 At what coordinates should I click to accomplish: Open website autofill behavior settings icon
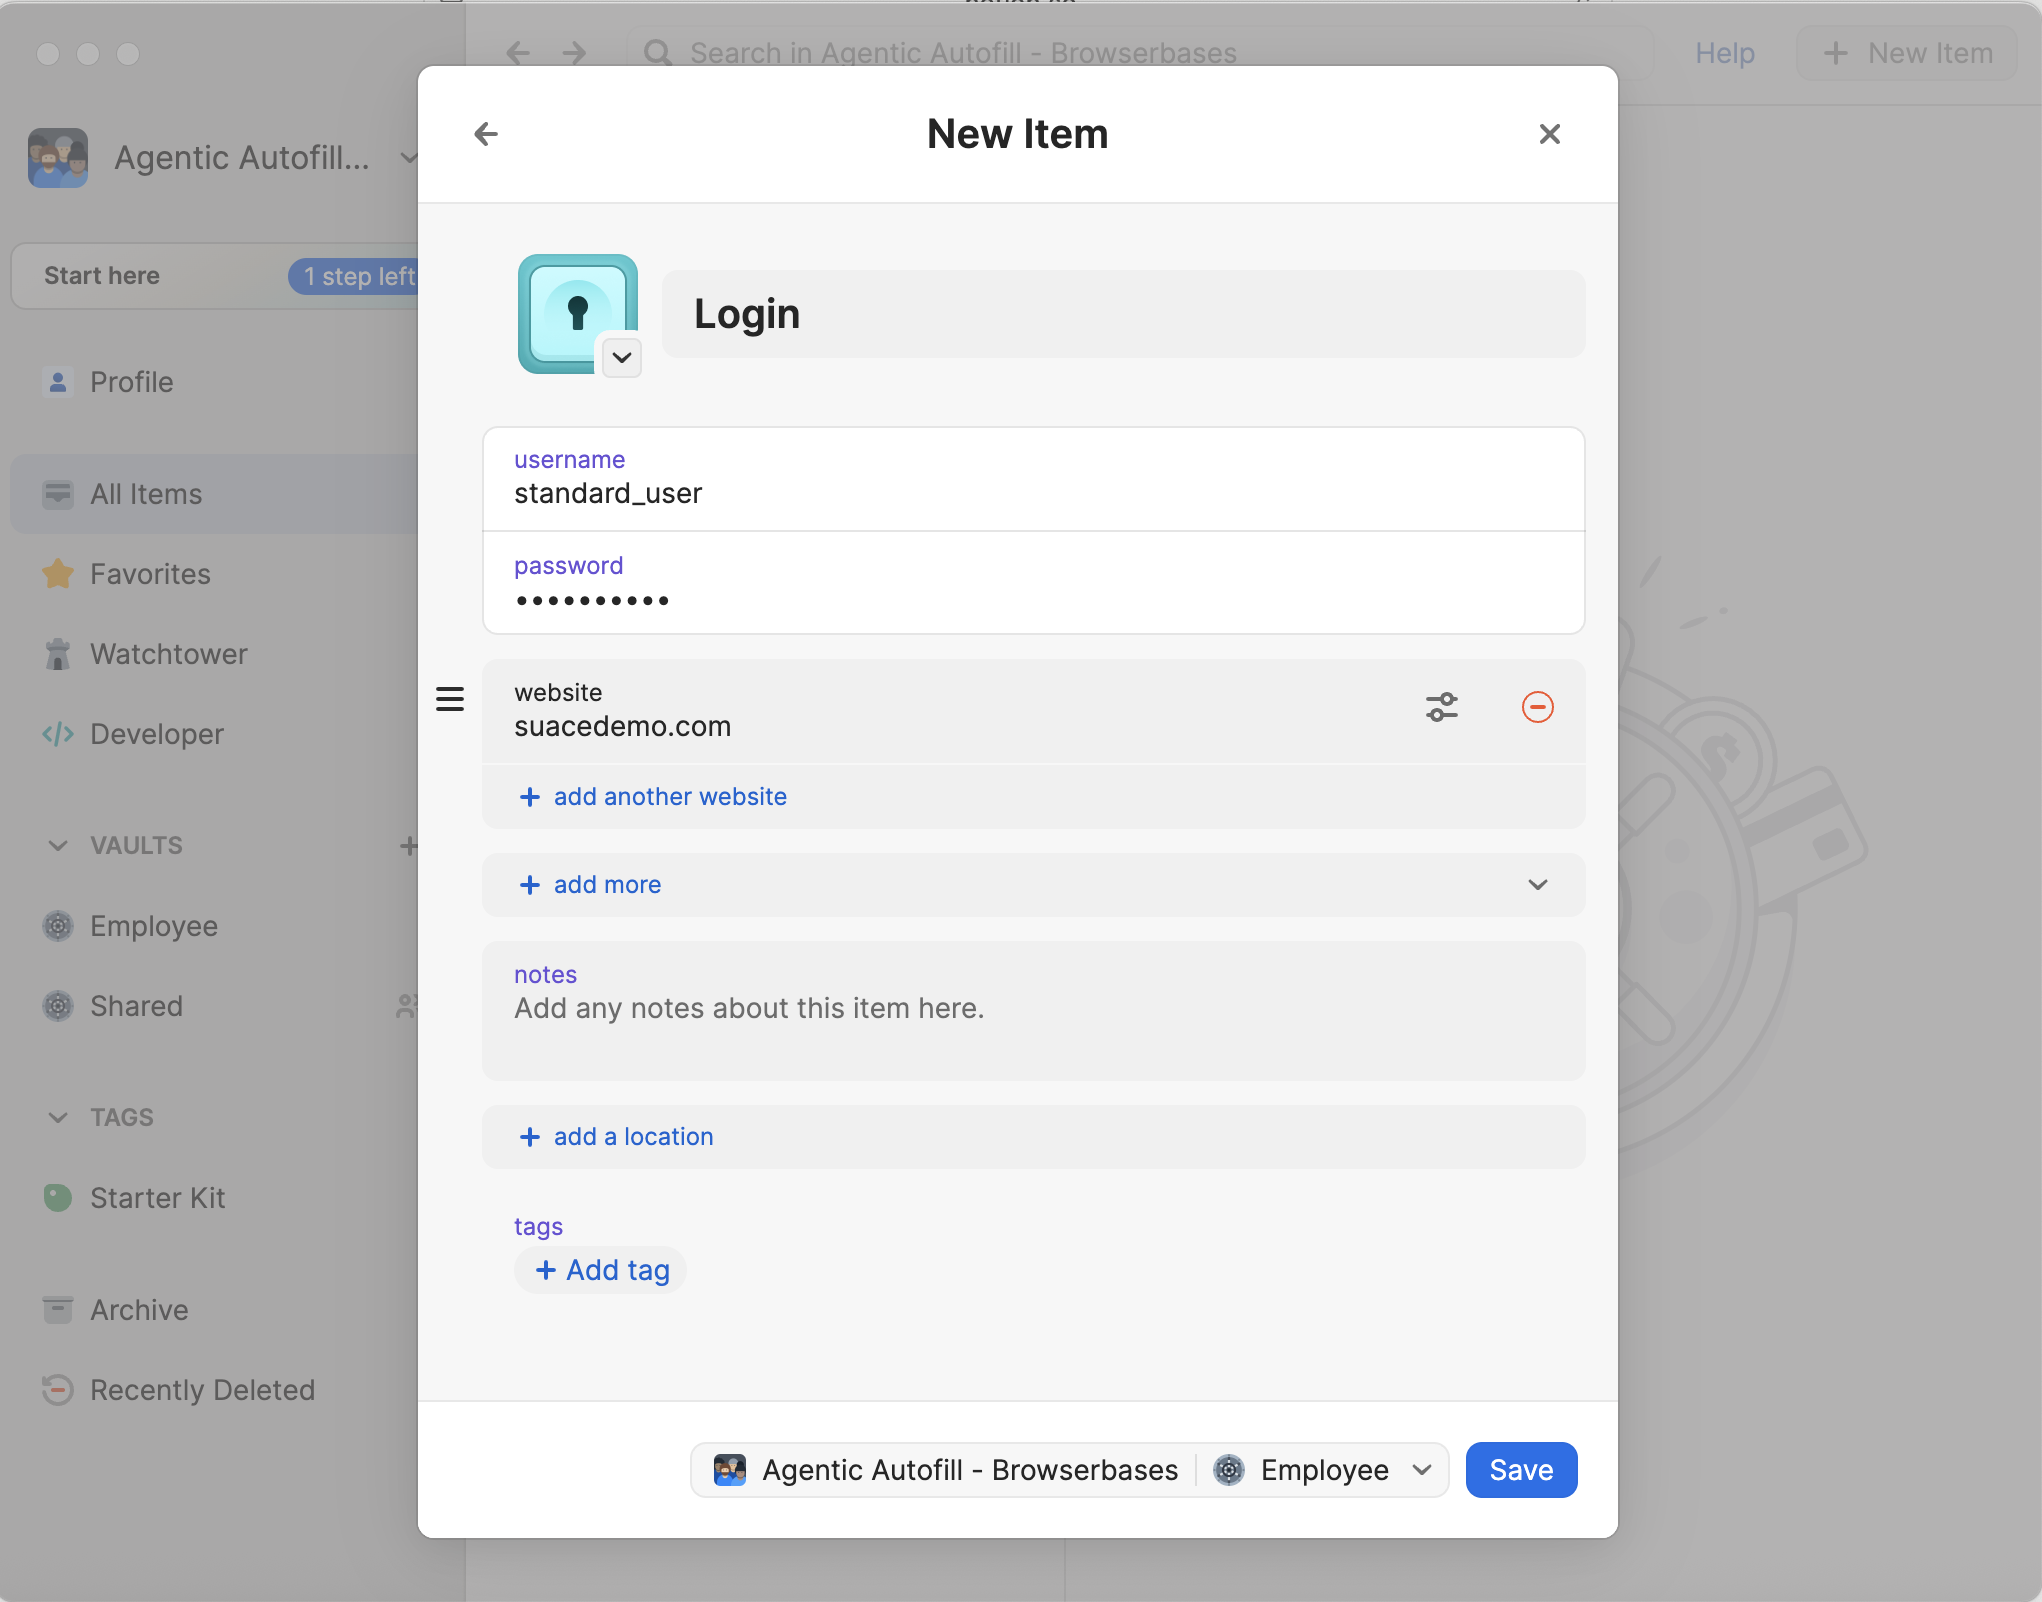coord(1441,707)
